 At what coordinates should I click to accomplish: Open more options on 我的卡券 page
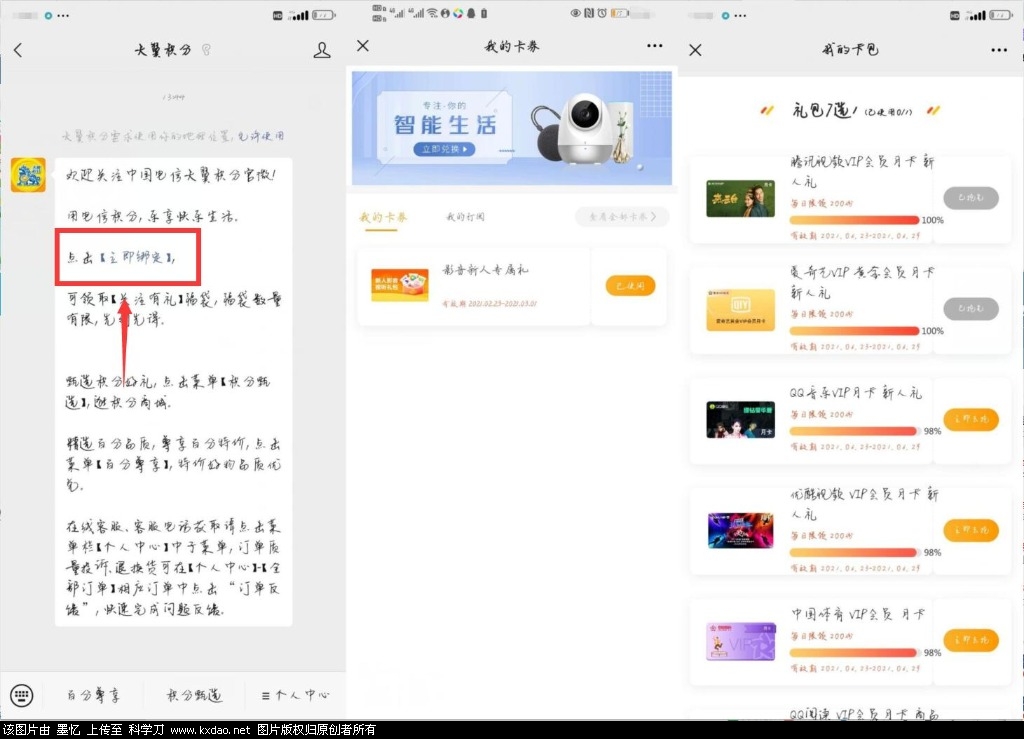[x=654, y=46]
